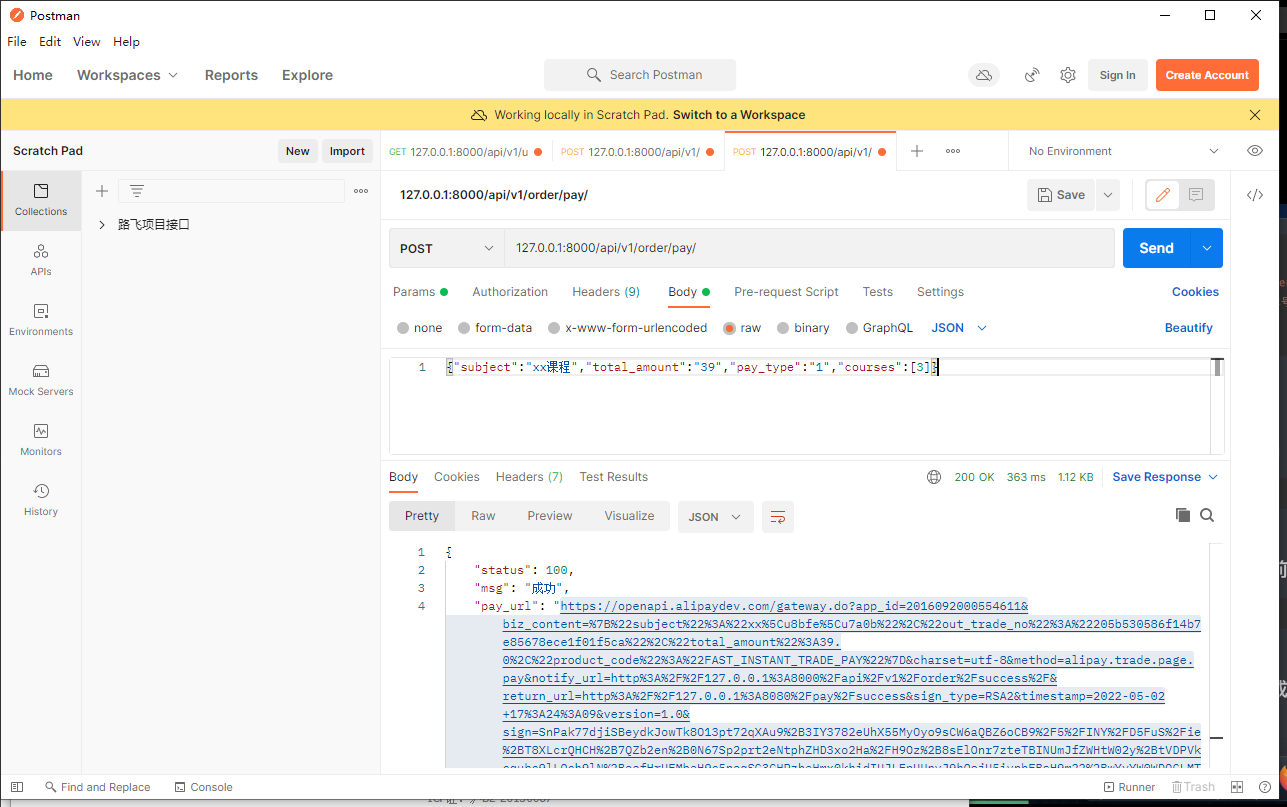Click Switch to a Workspace link
Viewport: 1287px width, 807px height.
(739, 115)
